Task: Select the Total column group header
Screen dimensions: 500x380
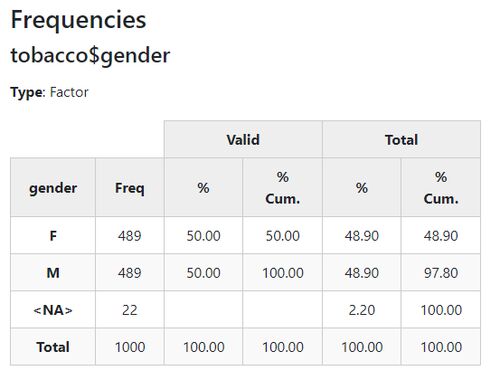Action: point(401,139)
